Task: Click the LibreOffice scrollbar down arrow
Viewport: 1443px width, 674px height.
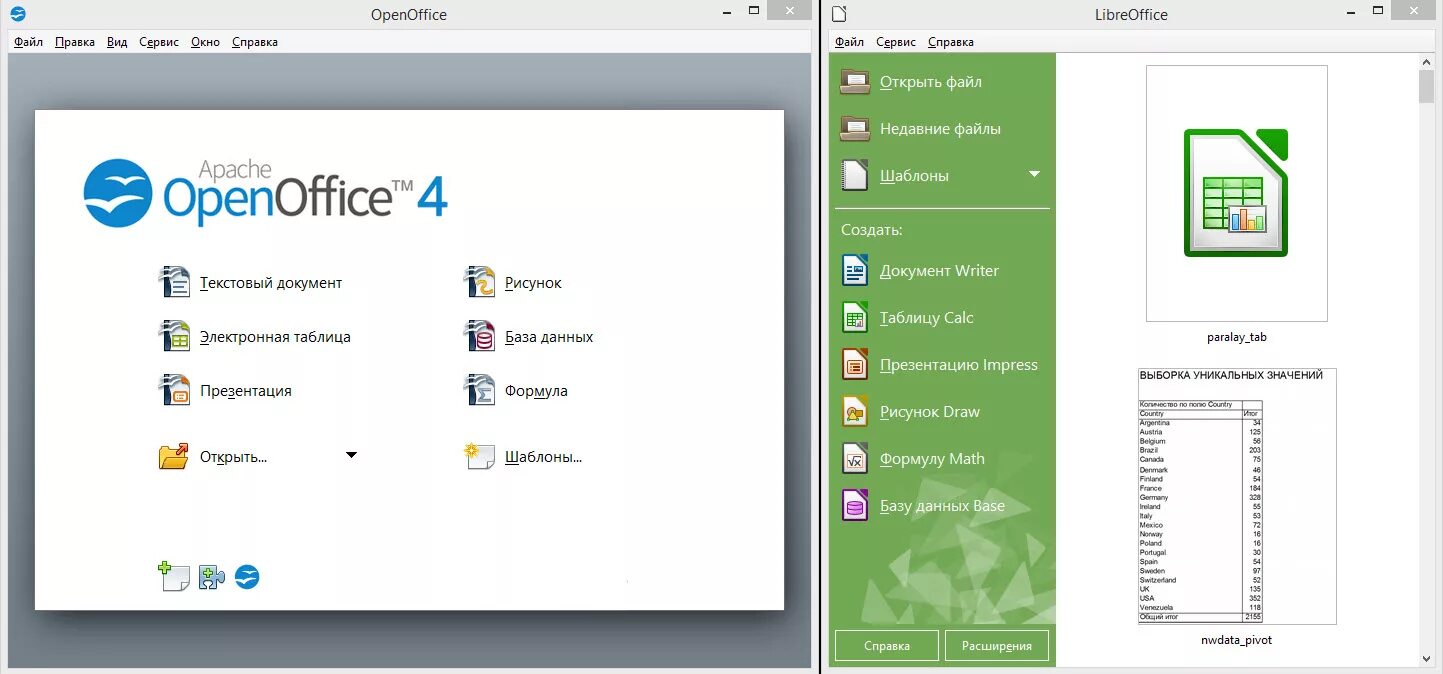Action: tap(1426, 658)
